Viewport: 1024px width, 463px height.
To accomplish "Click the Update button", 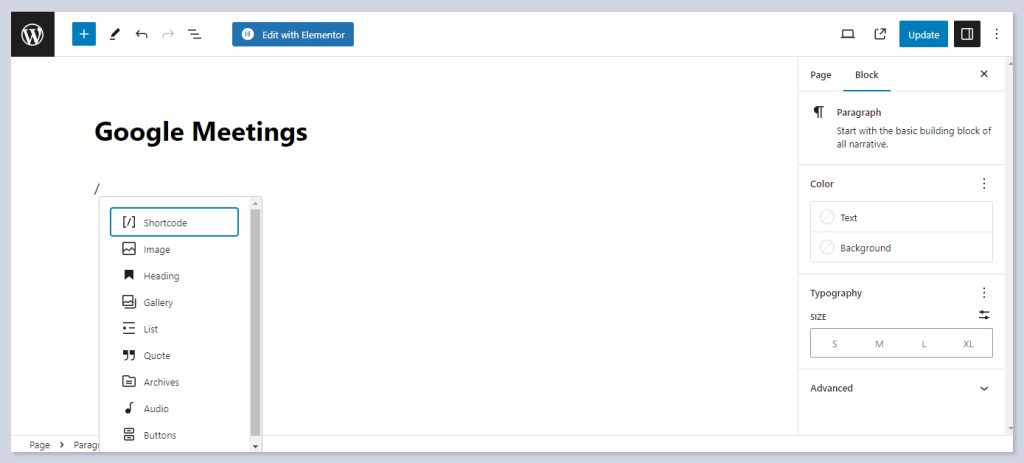I will point(923,34).
